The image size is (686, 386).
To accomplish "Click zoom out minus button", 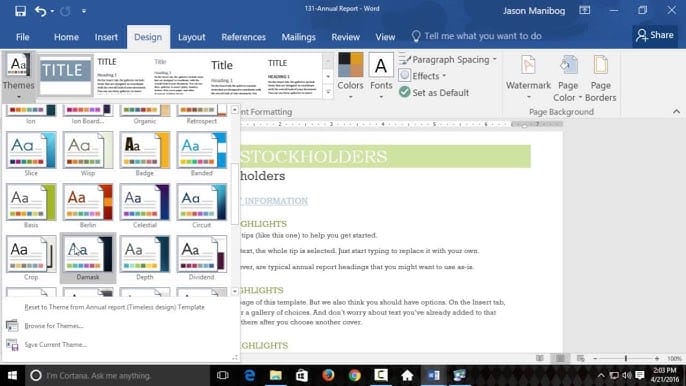I will pos(595,358).
